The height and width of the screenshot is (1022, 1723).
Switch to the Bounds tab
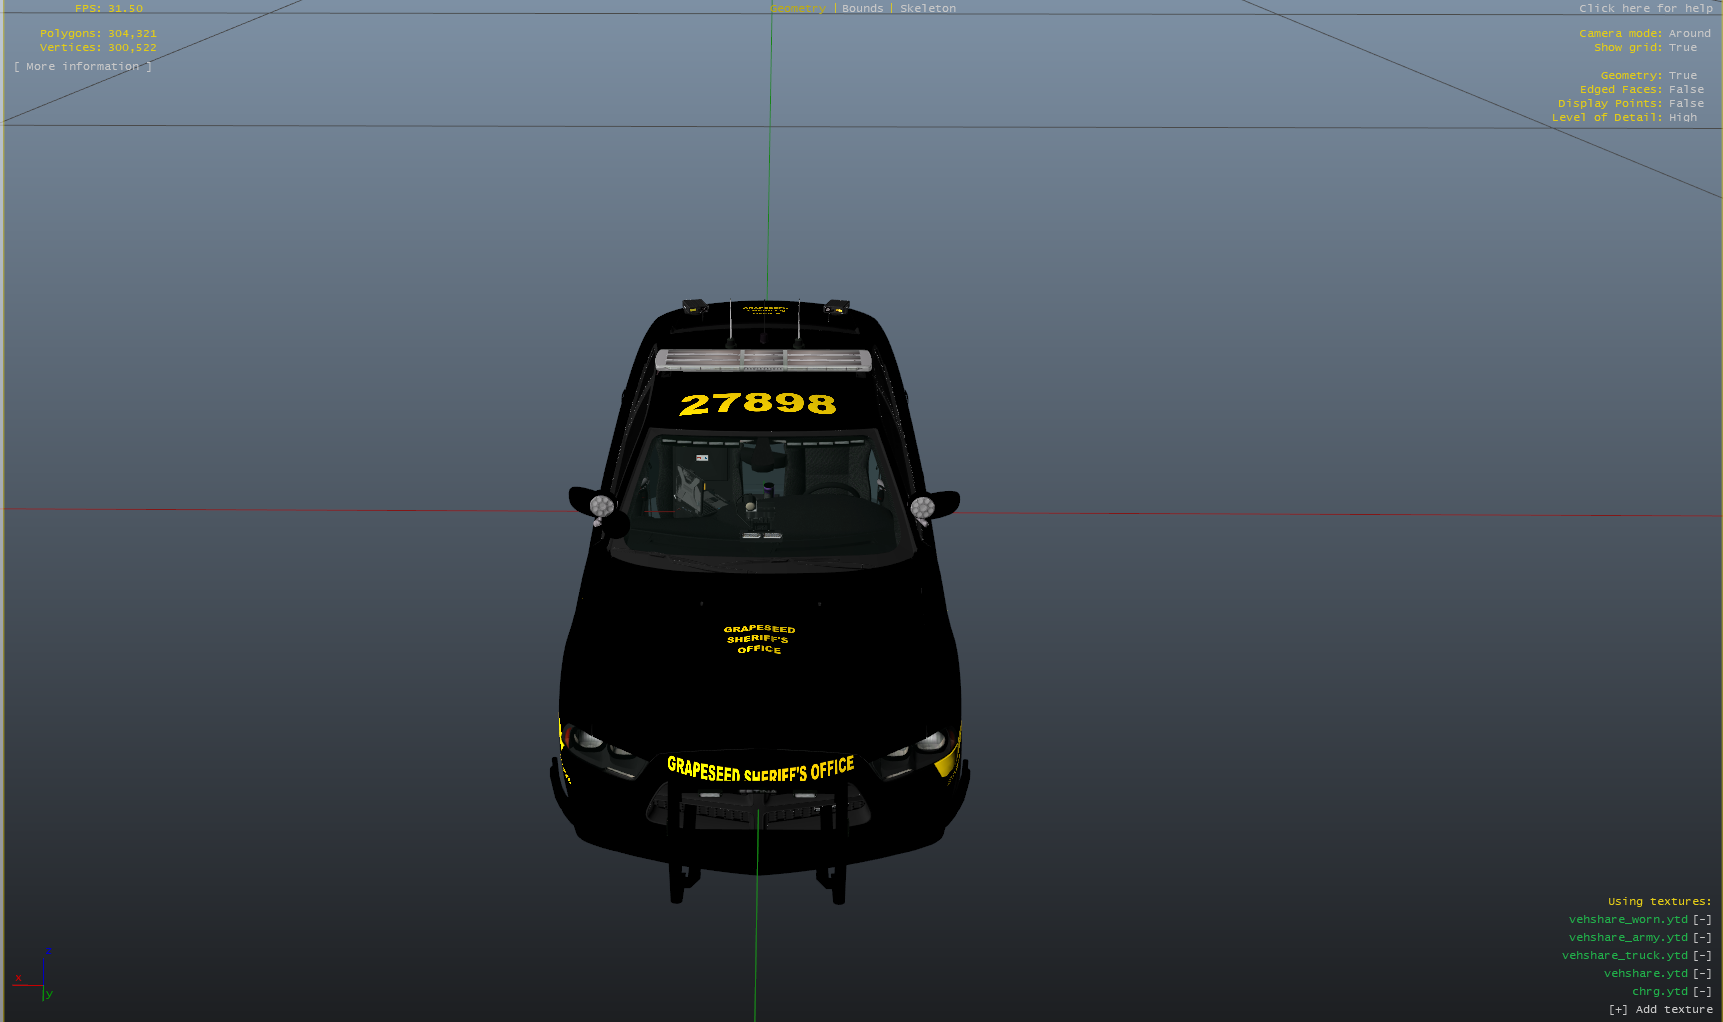click(862, 8)
